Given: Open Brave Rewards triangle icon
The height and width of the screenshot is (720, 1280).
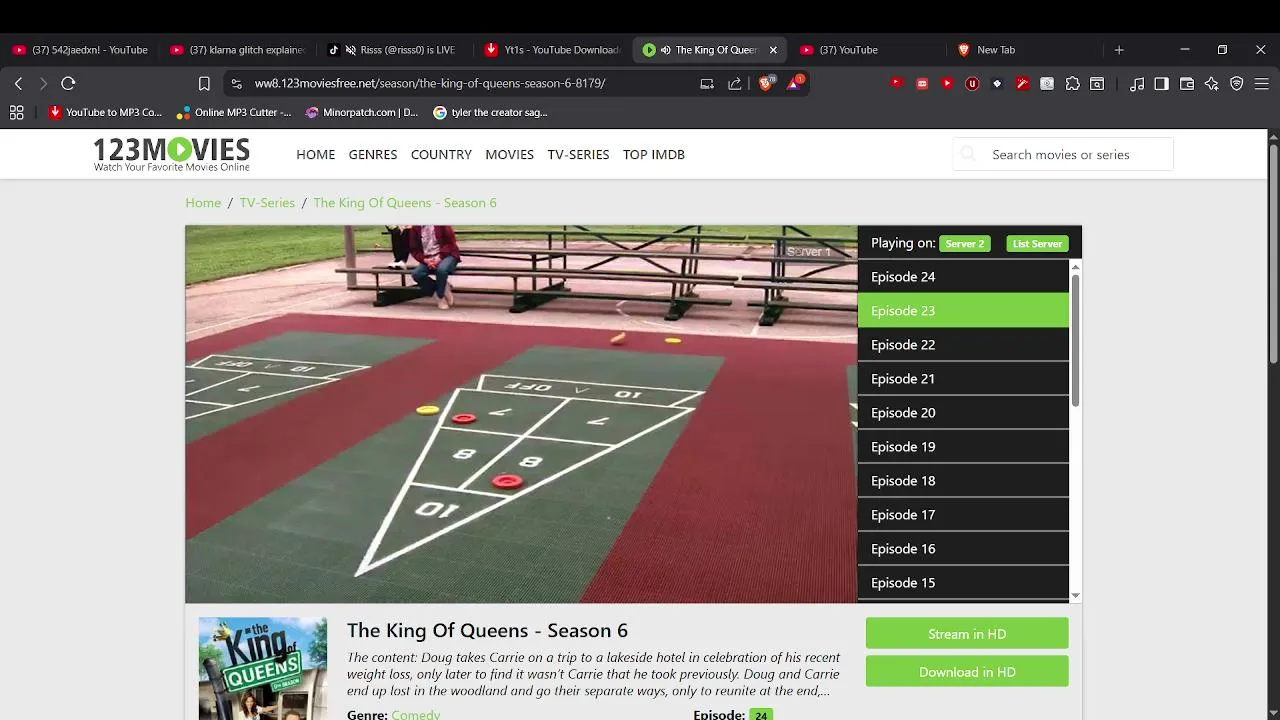Looking at the screenshot, I should pos(794,84).
